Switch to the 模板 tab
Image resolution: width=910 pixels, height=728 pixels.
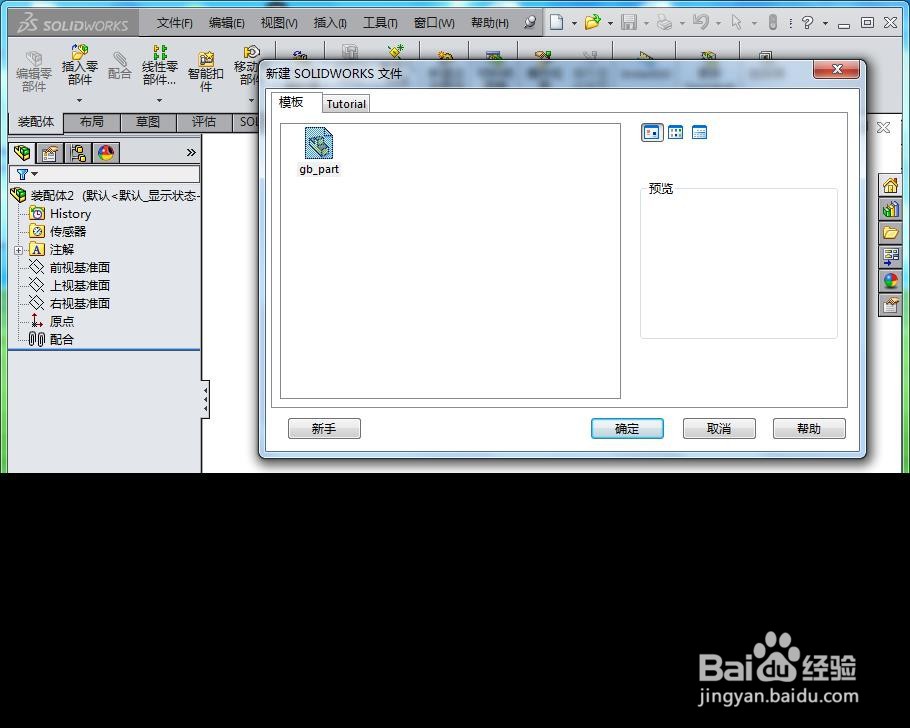pyautogui.click(x=292, y=102)
